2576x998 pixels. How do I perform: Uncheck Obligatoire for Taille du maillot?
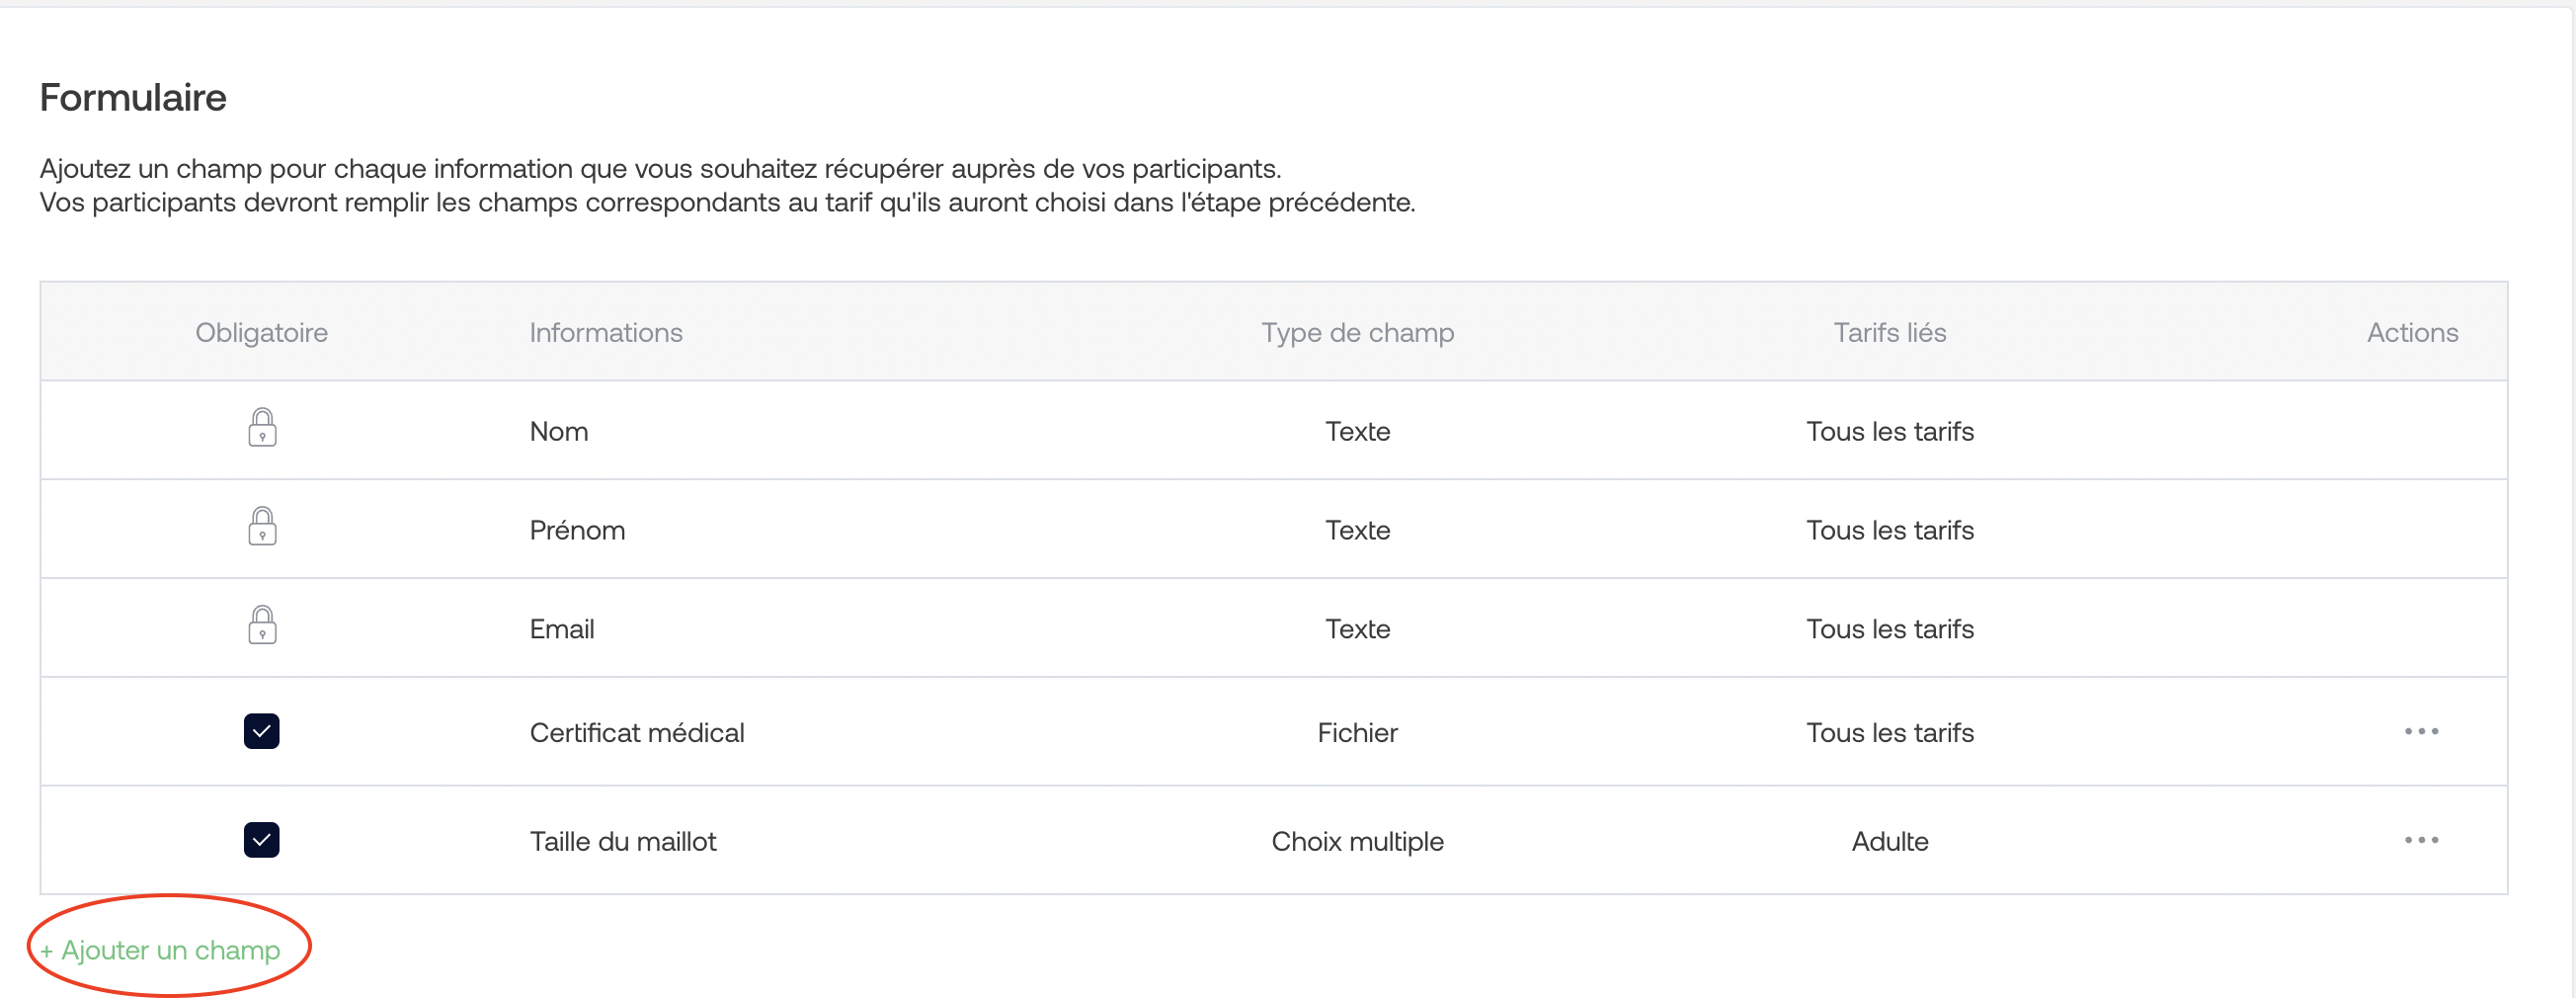[262, 841]
